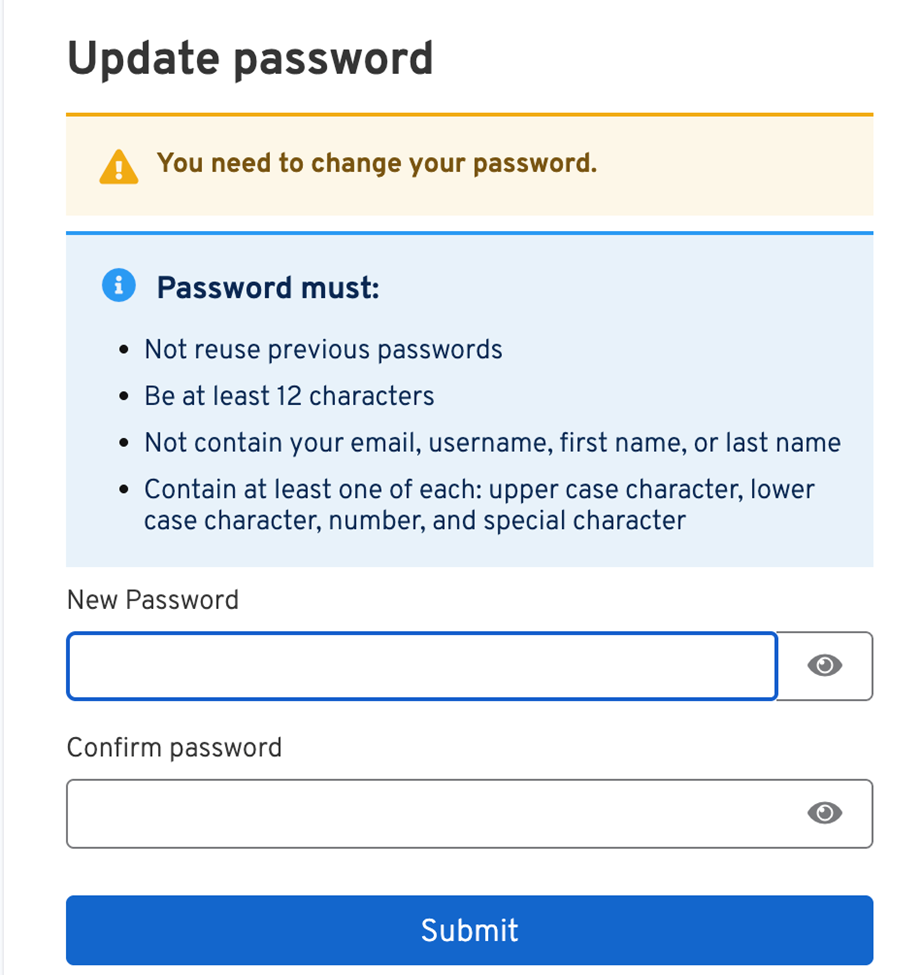
Task: Click the Update password heading
Action: point(250,58)
